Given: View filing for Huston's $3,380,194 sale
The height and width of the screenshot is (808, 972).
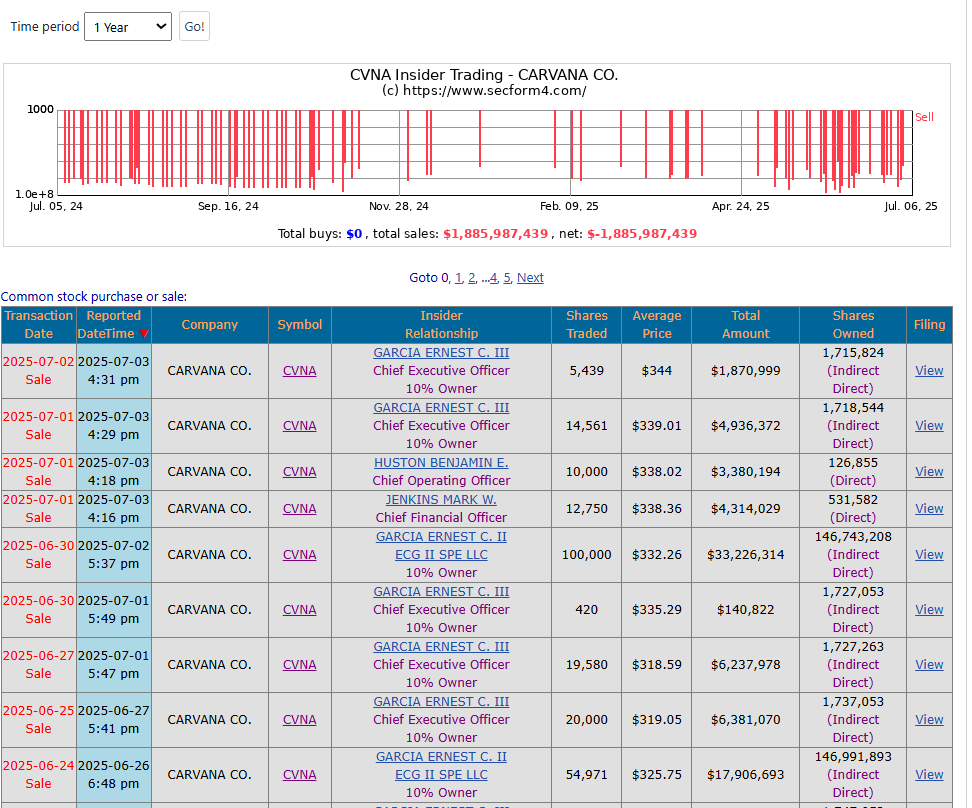Looking at the screenshot, I should tap(929, 472).
